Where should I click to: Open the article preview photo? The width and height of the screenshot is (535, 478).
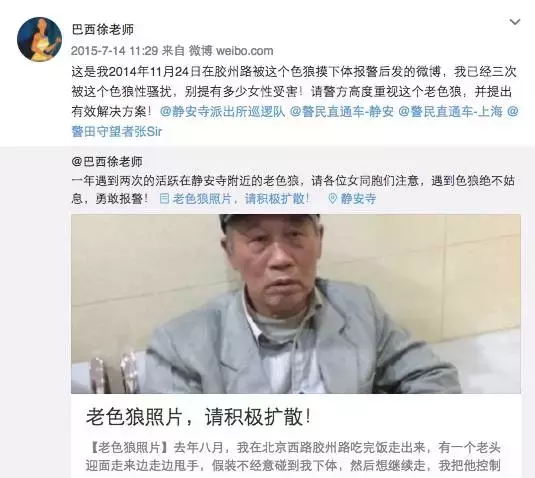(x=296, y=304)
